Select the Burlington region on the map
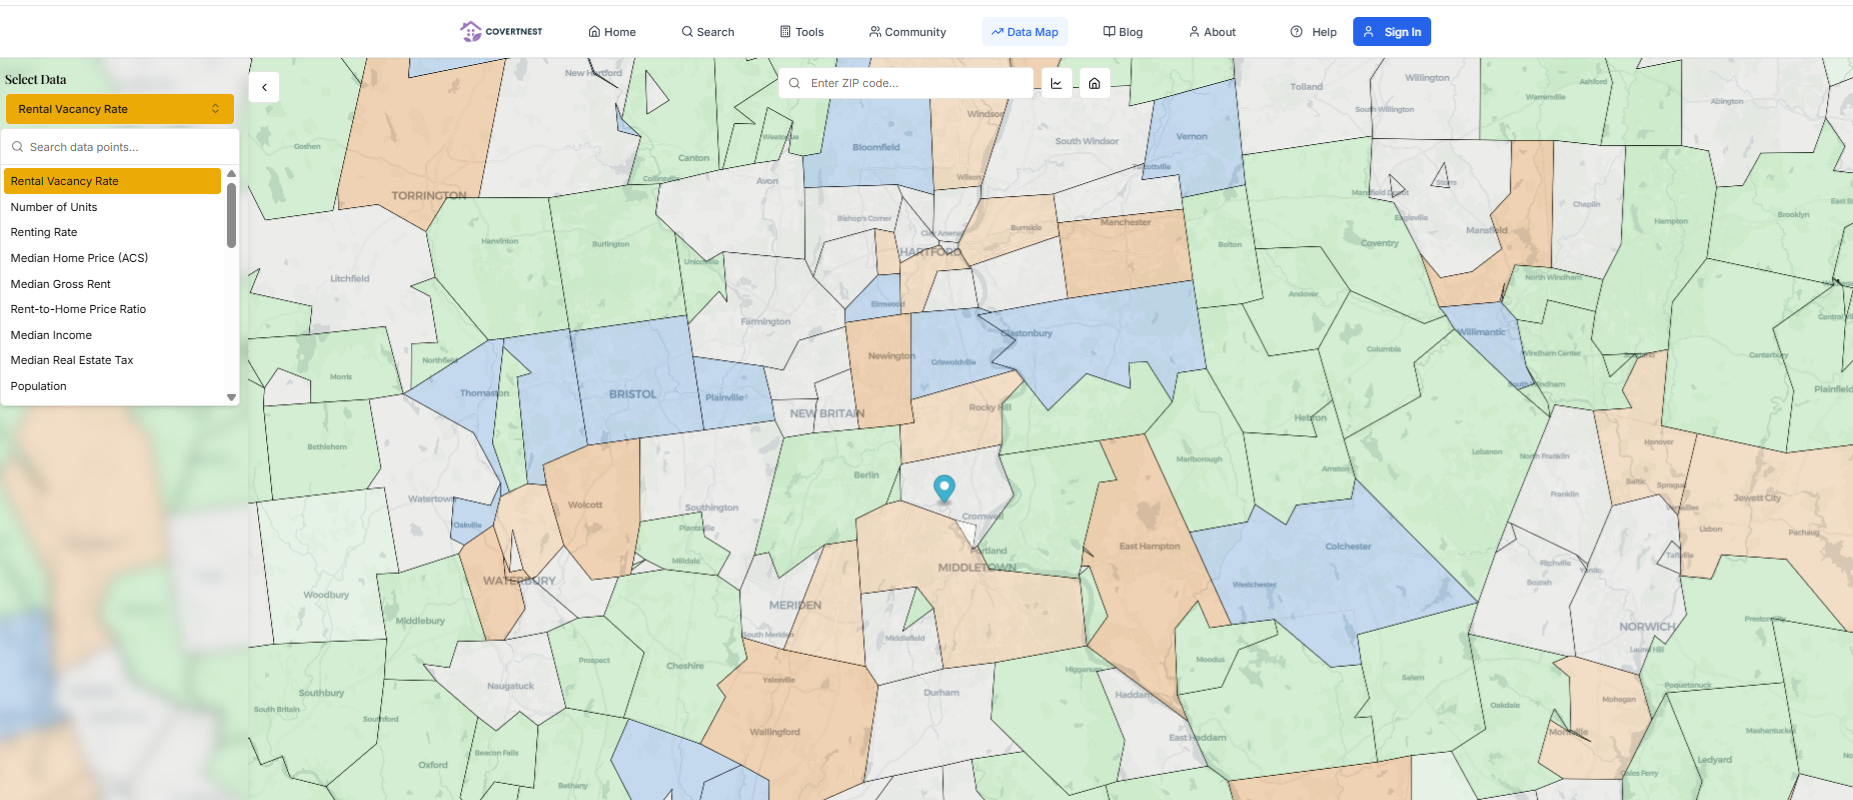The width and height of the screenshot is (1853, 800). pyautogui.click(x=611, y=244)
